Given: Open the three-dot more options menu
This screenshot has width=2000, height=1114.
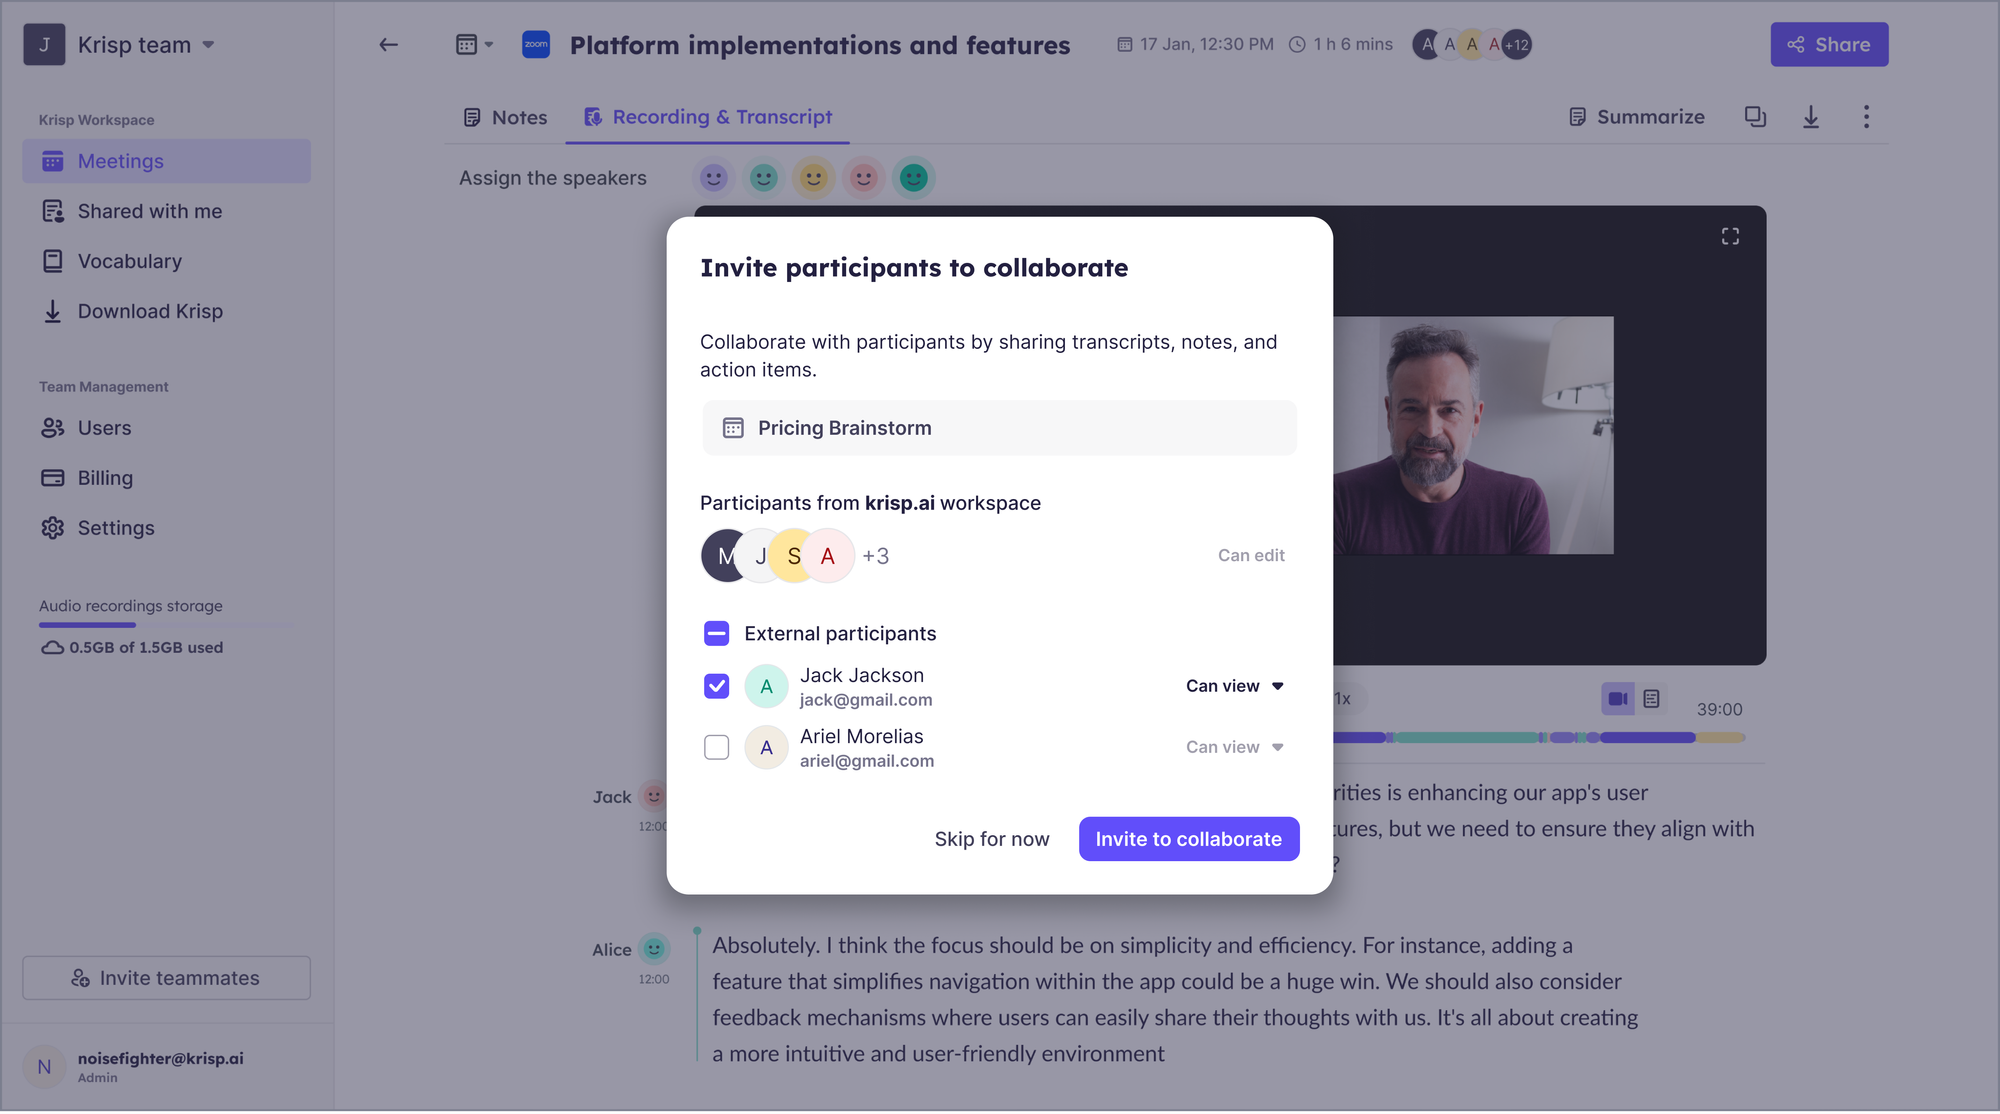Looking at the screenshot, I should coord(1866,117).
